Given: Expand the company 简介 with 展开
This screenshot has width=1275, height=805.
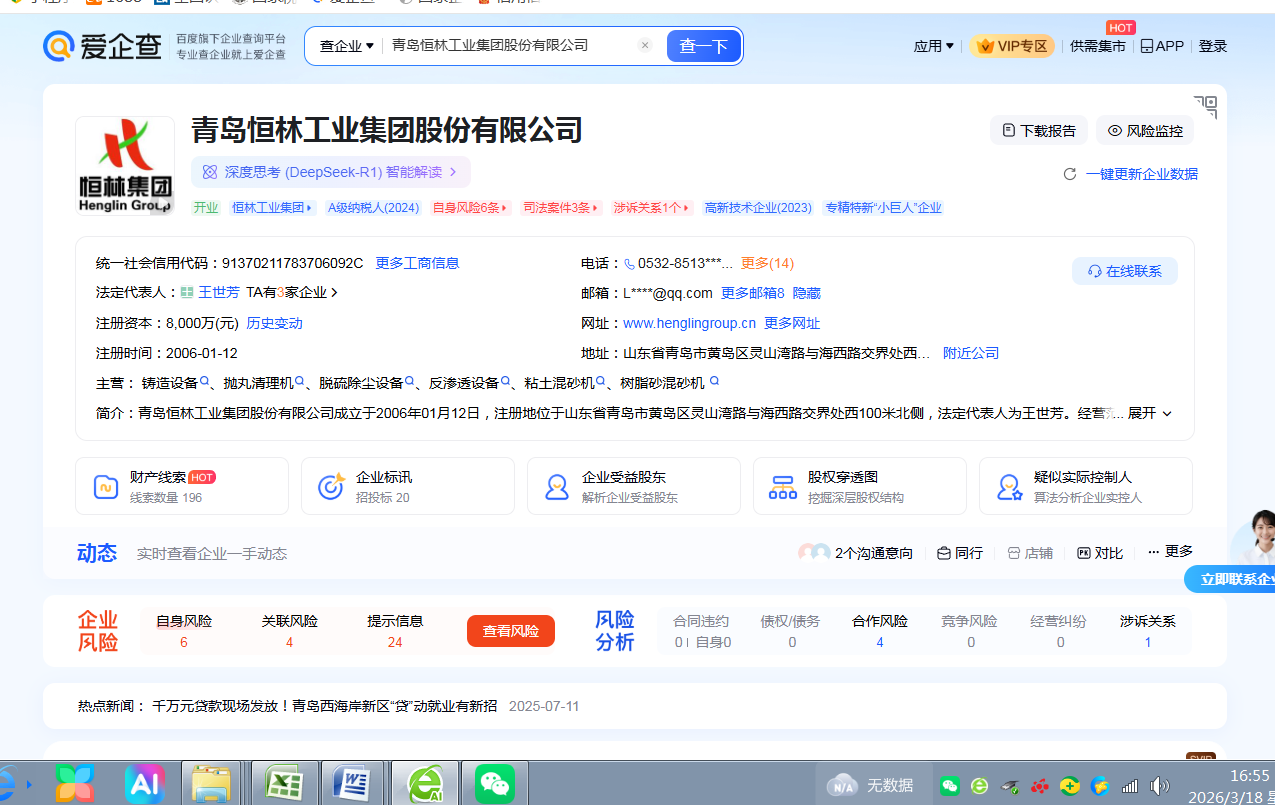Looking at the screenshot, I should point(1150,413).
